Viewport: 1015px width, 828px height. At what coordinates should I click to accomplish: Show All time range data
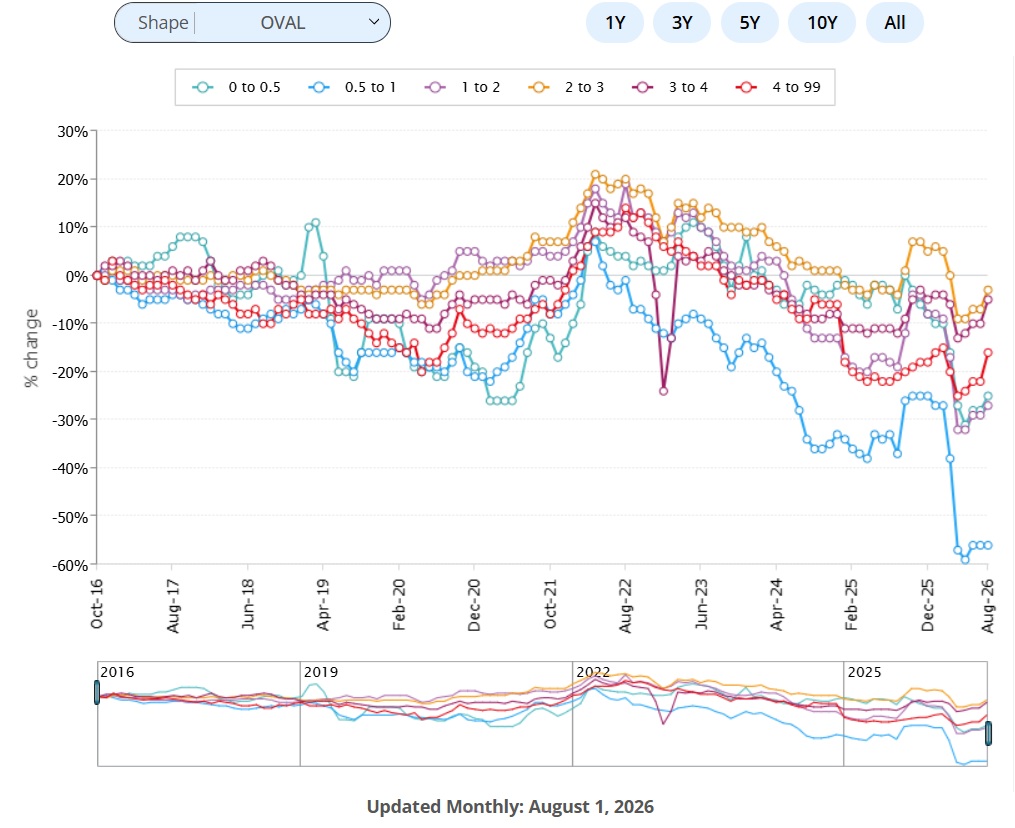click(x=895, y=23)
